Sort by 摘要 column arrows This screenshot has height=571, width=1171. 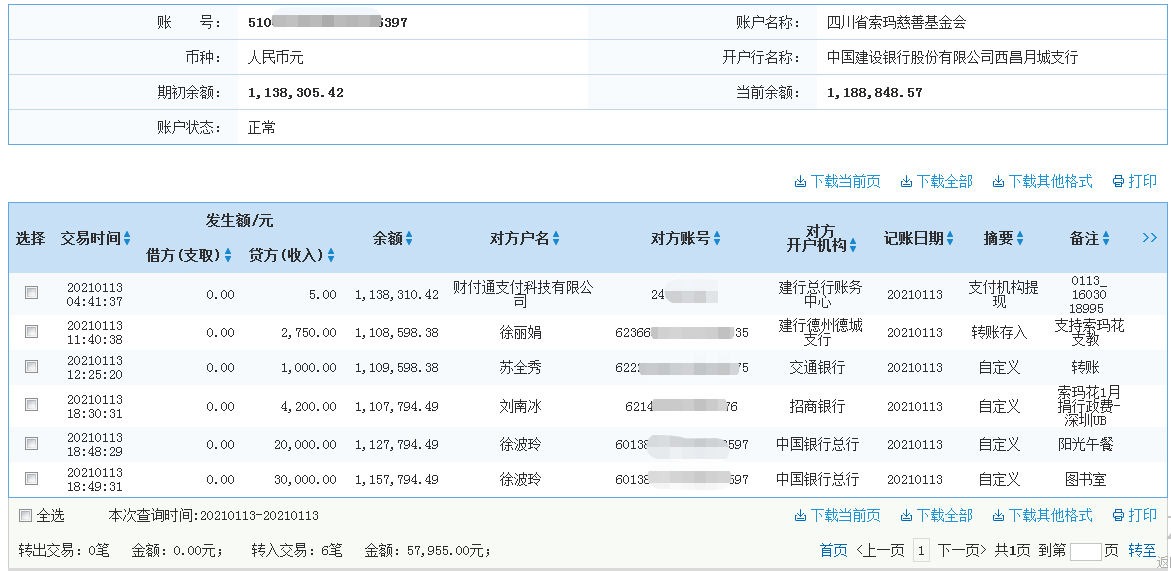[x=1019, y=238]
